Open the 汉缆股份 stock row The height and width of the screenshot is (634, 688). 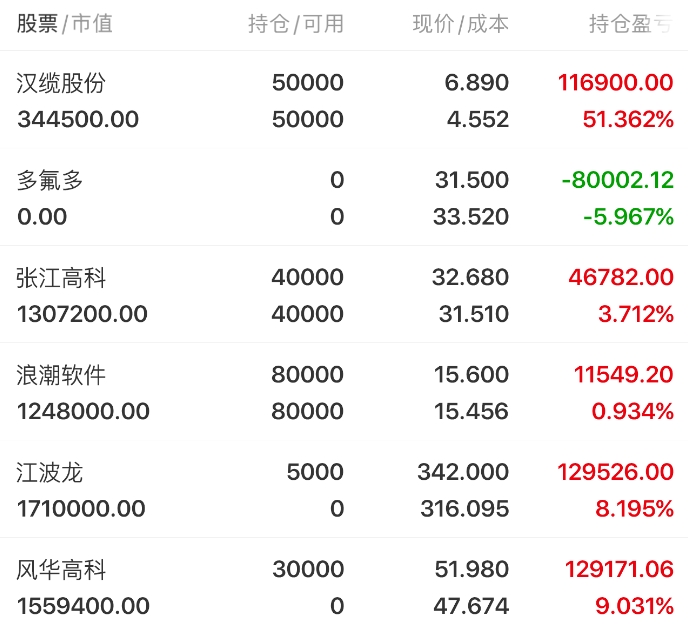(x=344, y=100)
